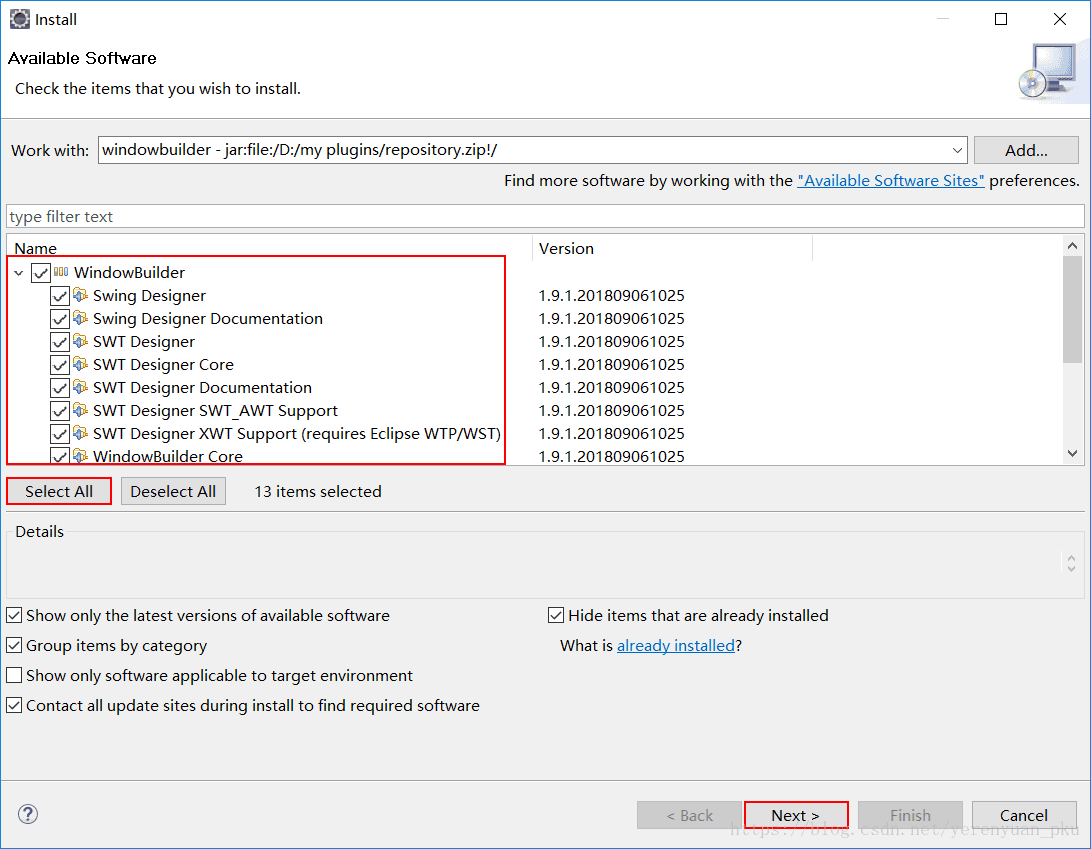Click the WindowBuilder category icon

61,272
